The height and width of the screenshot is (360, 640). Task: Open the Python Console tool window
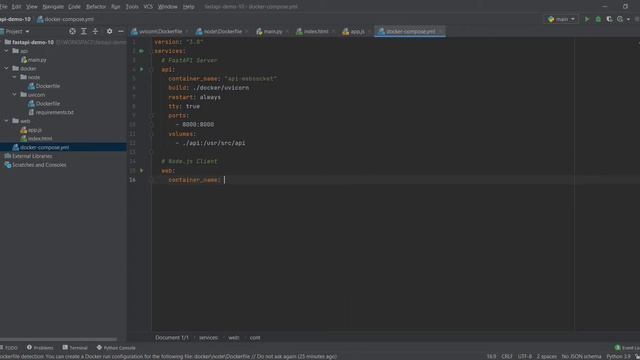coord(116,348)
